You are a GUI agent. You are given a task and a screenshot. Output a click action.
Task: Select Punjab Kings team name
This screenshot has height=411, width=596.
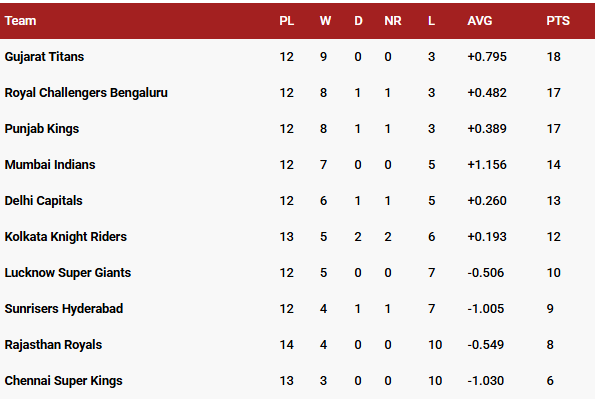(42, 129)
